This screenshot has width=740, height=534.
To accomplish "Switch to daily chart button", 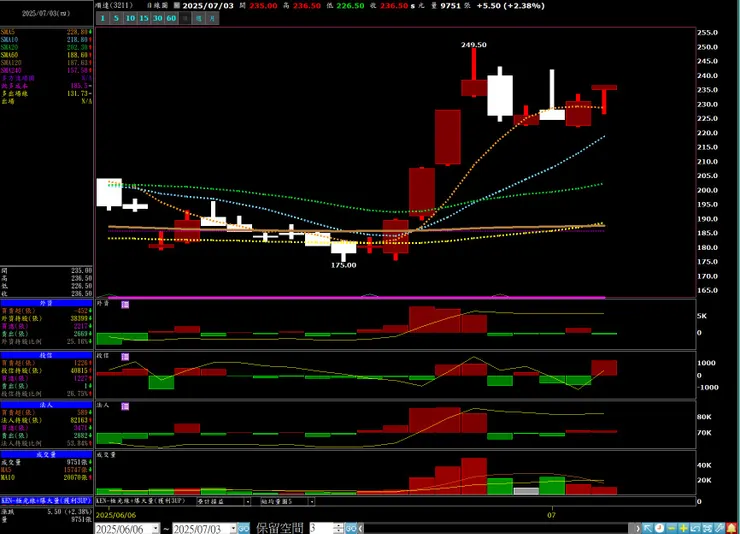I will [185, 18].
